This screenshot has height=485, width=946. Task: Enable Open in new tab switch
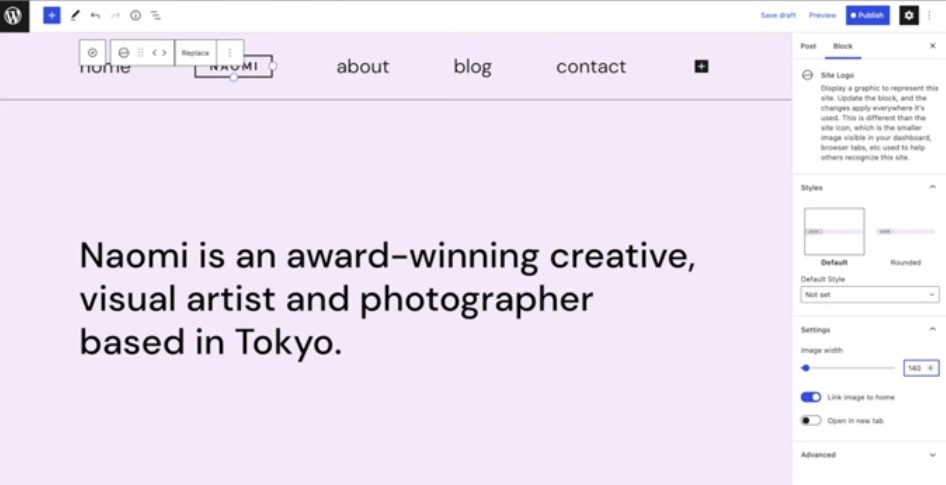(x=811, y=421)
